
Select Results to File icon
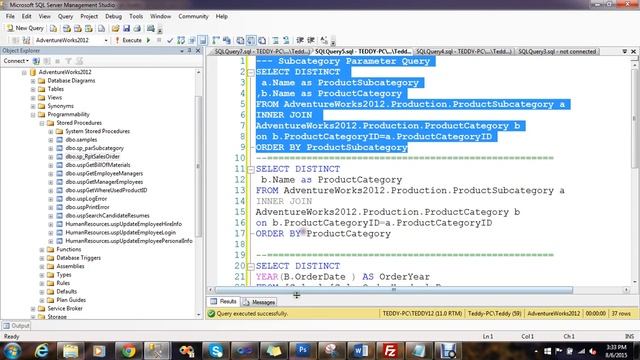[262, 40]
